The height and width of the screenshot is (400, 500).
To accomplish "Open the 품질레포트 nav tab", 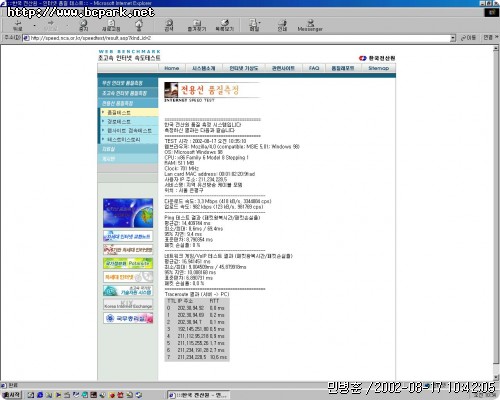I will click(343, 68).
